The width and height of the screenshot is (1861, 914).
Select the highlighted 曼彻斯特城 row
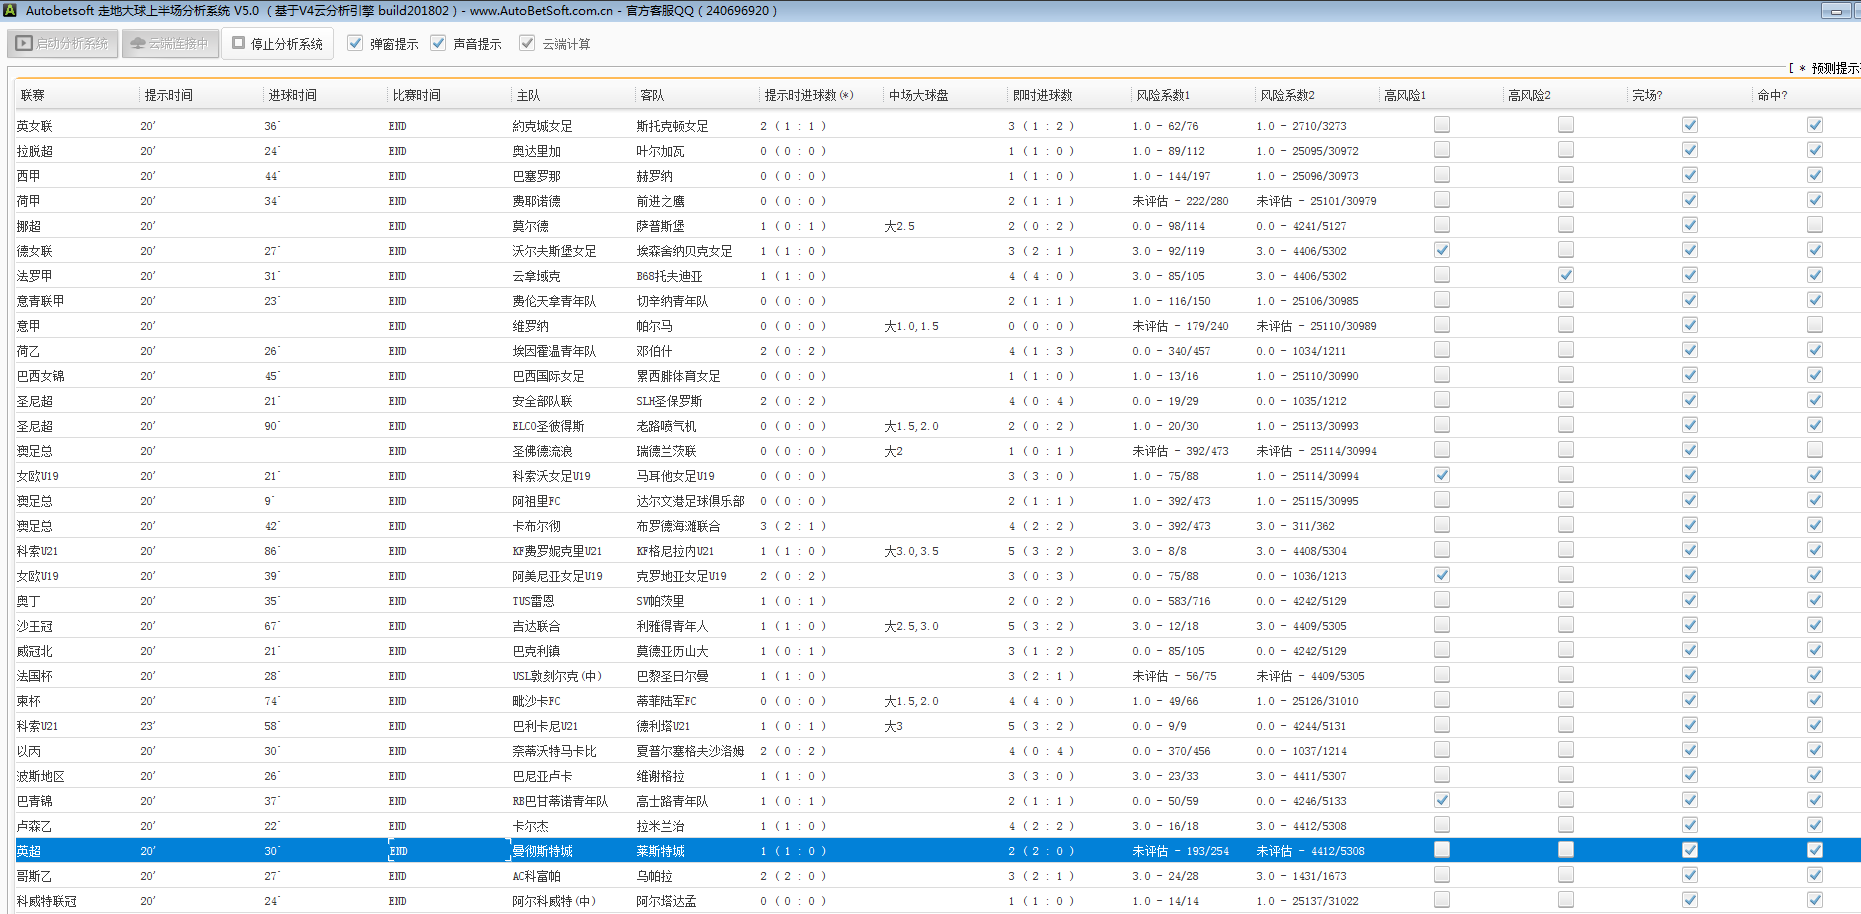[542, 851]
